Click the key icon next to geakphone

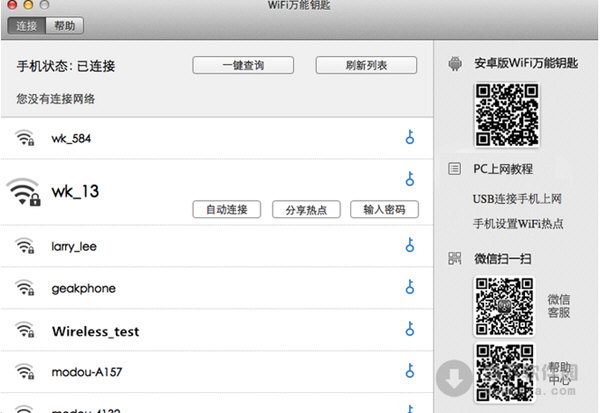coord(409,288)
